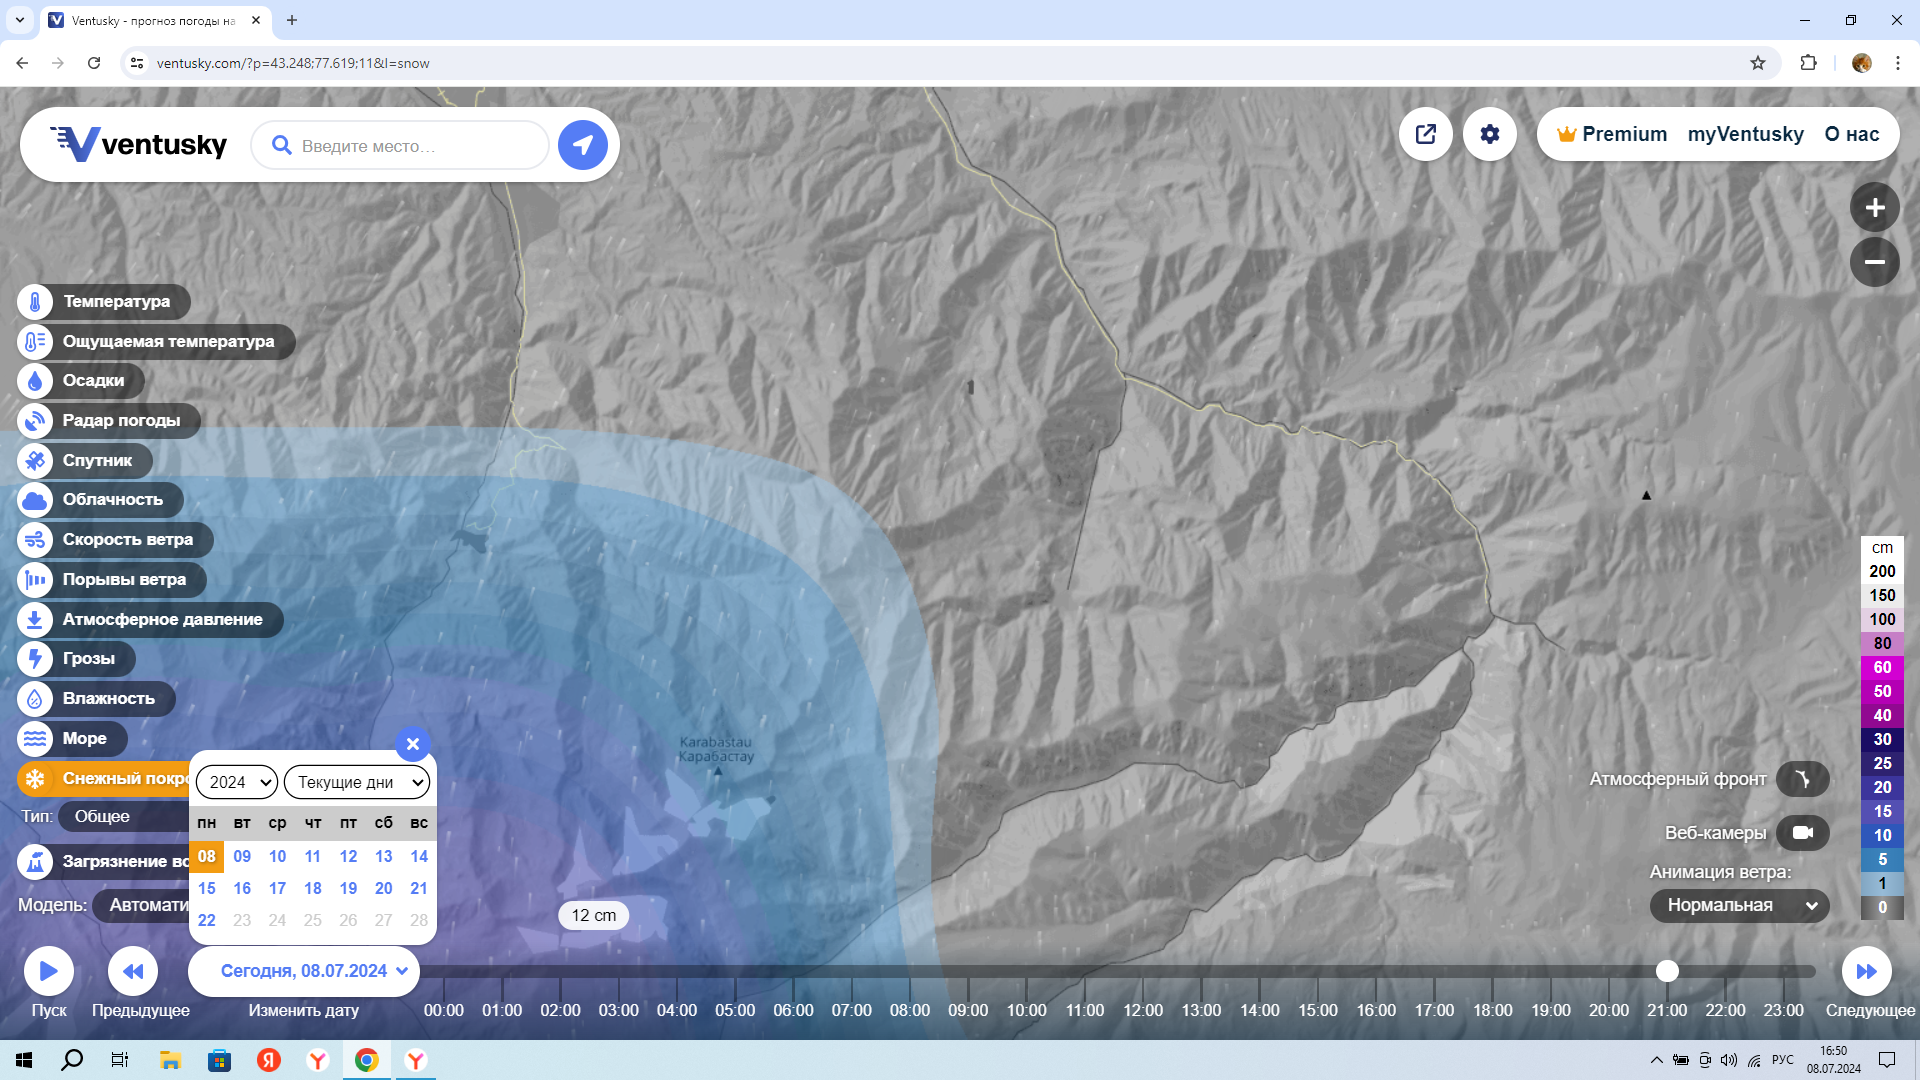Select the Humidity (Влажность) layer icon
1920x1080 pixels.
click(35, 699)
